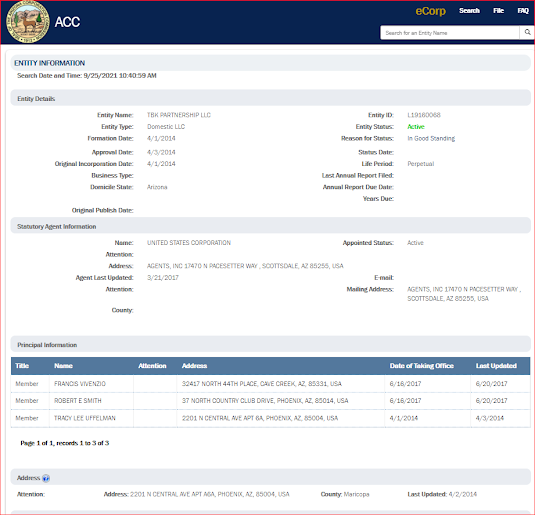The height and width of the screenshot is (515, 535).
Task: Click 2201 N Central Ave Apt 8A table address
Action: click(260, 418)
